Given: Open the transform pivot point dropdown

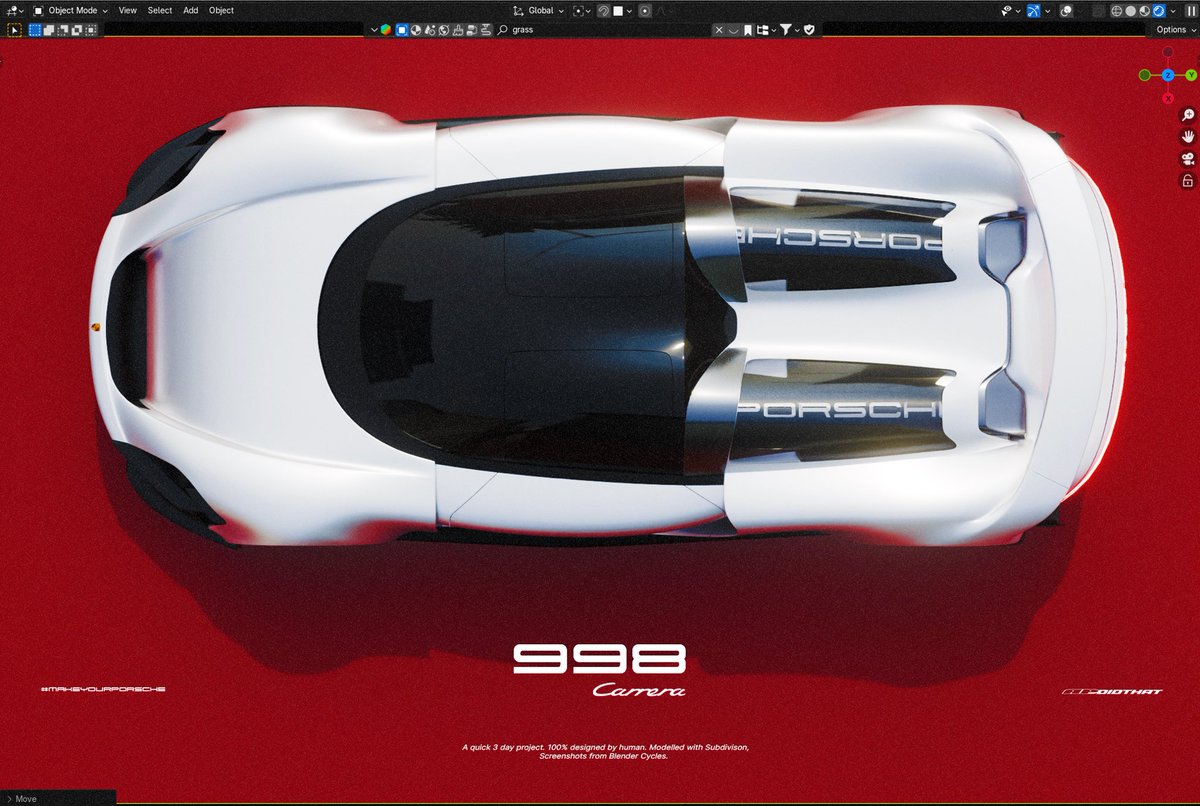Looking at the screenshot, I should click(582, 10).
